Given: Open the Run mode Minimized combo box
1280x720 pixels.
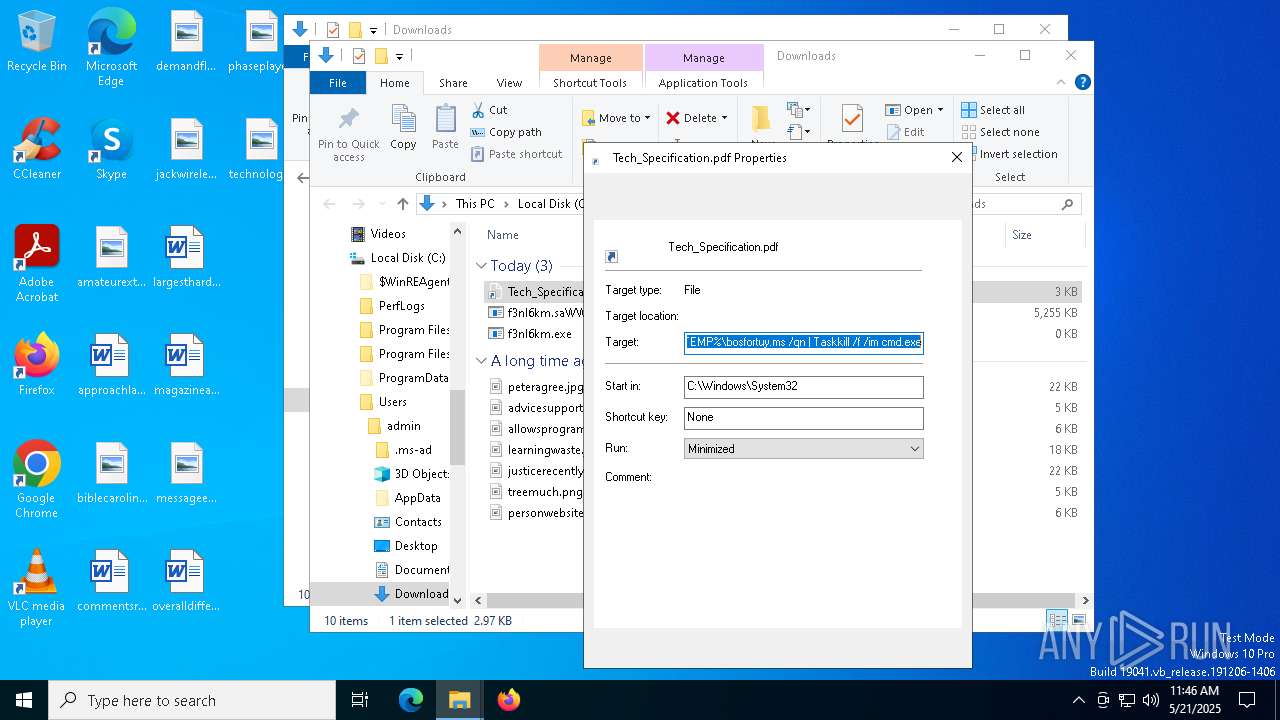Looking at the screenshot, I should click(804, 449).
